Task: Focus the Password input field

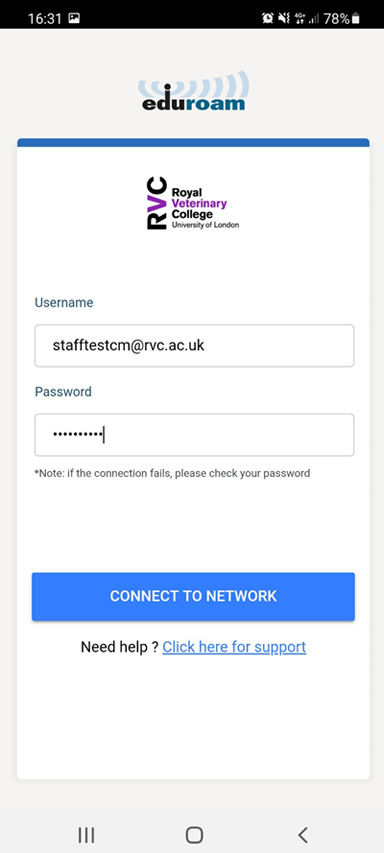Action: (194, 435)
